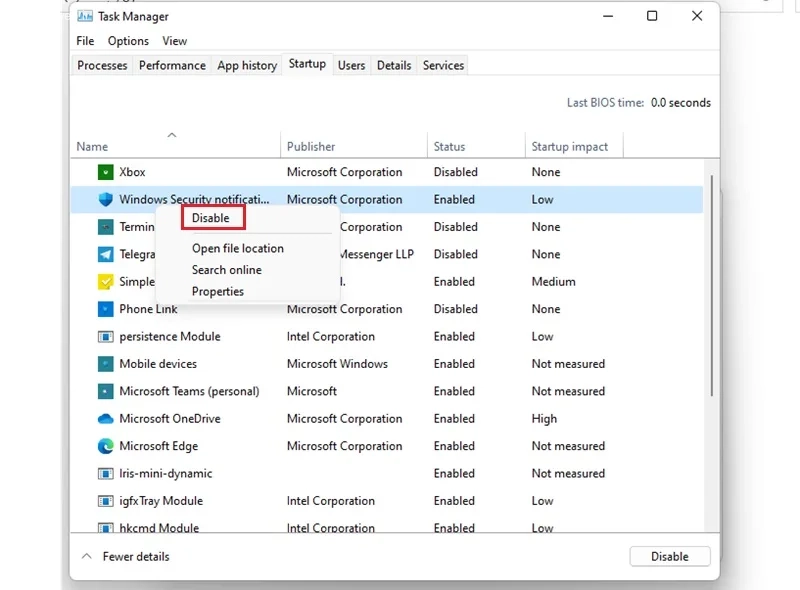Click the vertical scrollbar of startup list
Viewport: 800px width, 590px height.
click(711, 286)
